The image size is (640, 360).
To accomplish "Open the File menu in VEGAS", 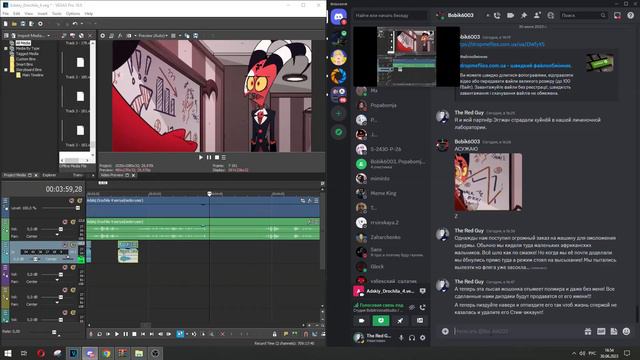I will click(6, 13).
